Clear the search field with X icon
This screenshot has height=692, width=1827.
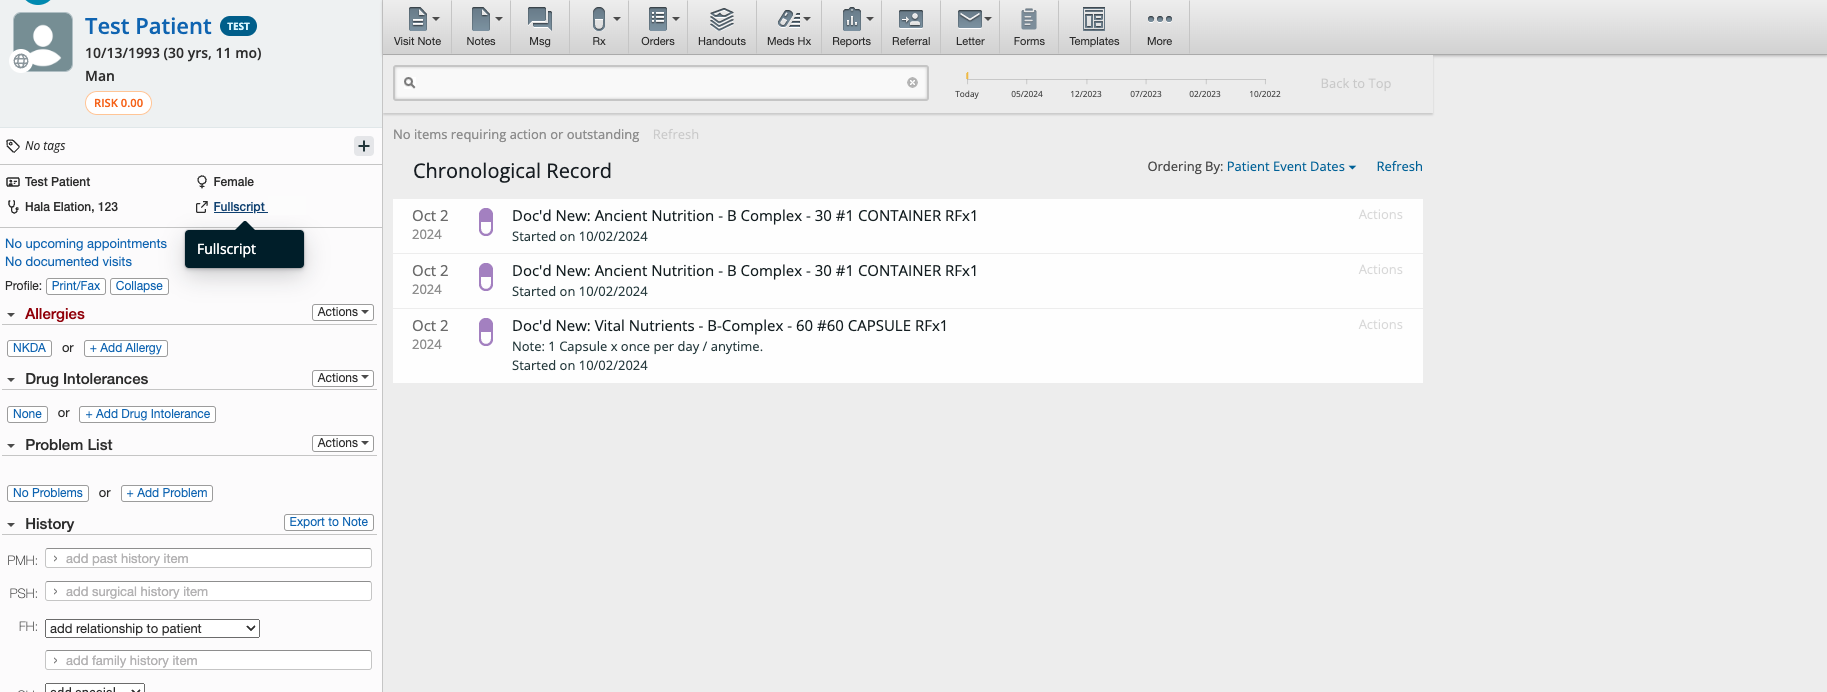tap(912, 83)
